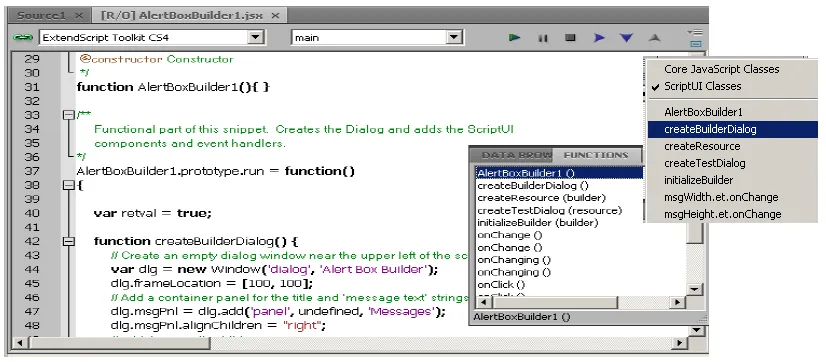This screenshot has height=362, width=826.
Task: Click 'function AlertBoxBuilder1(){ }' code line
Action: pos(174,87)
